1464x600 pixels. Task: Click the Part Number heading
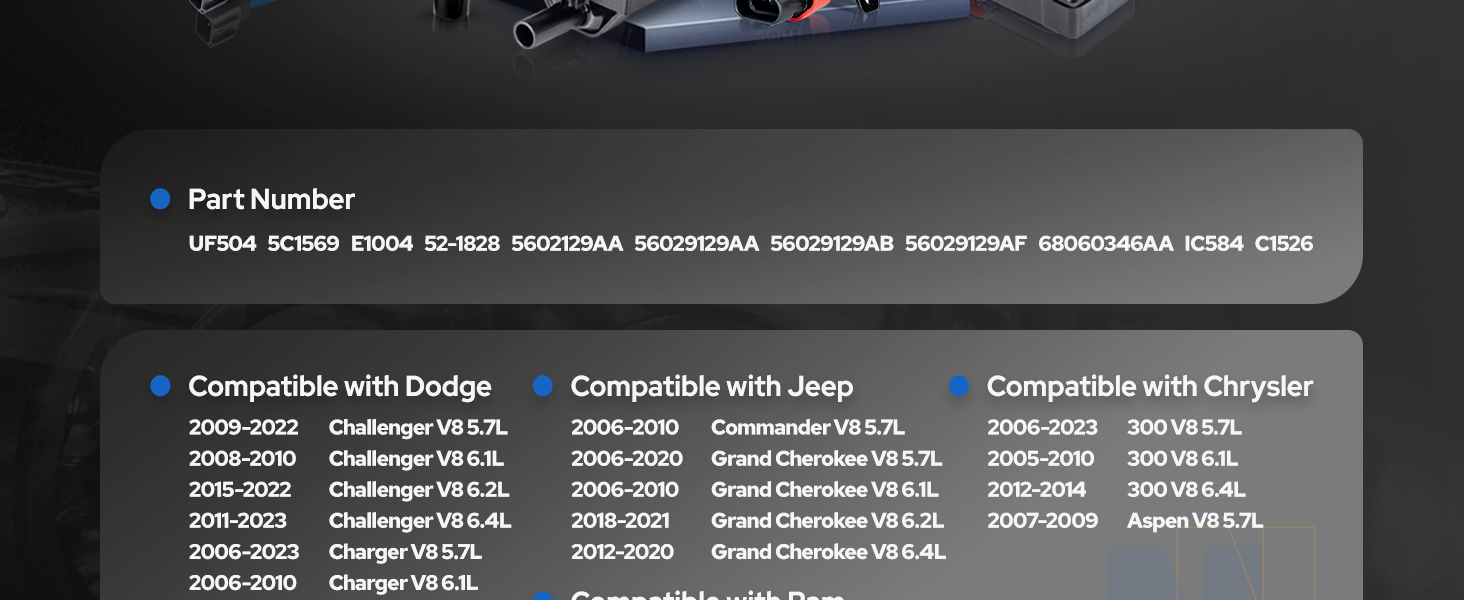pyautogui.click(x=271, y=199)
